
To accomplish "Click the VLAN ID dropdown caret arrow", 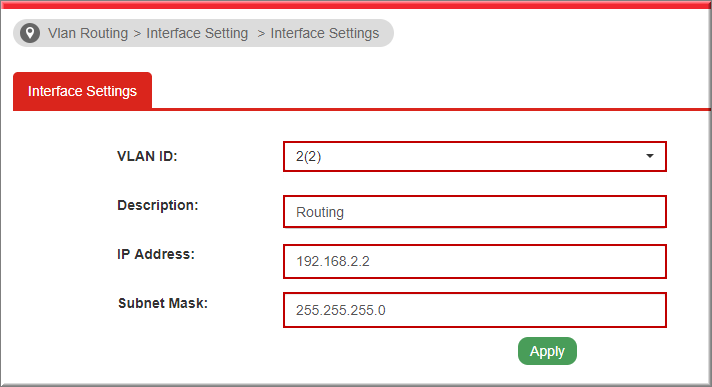I will click(650, 156).
